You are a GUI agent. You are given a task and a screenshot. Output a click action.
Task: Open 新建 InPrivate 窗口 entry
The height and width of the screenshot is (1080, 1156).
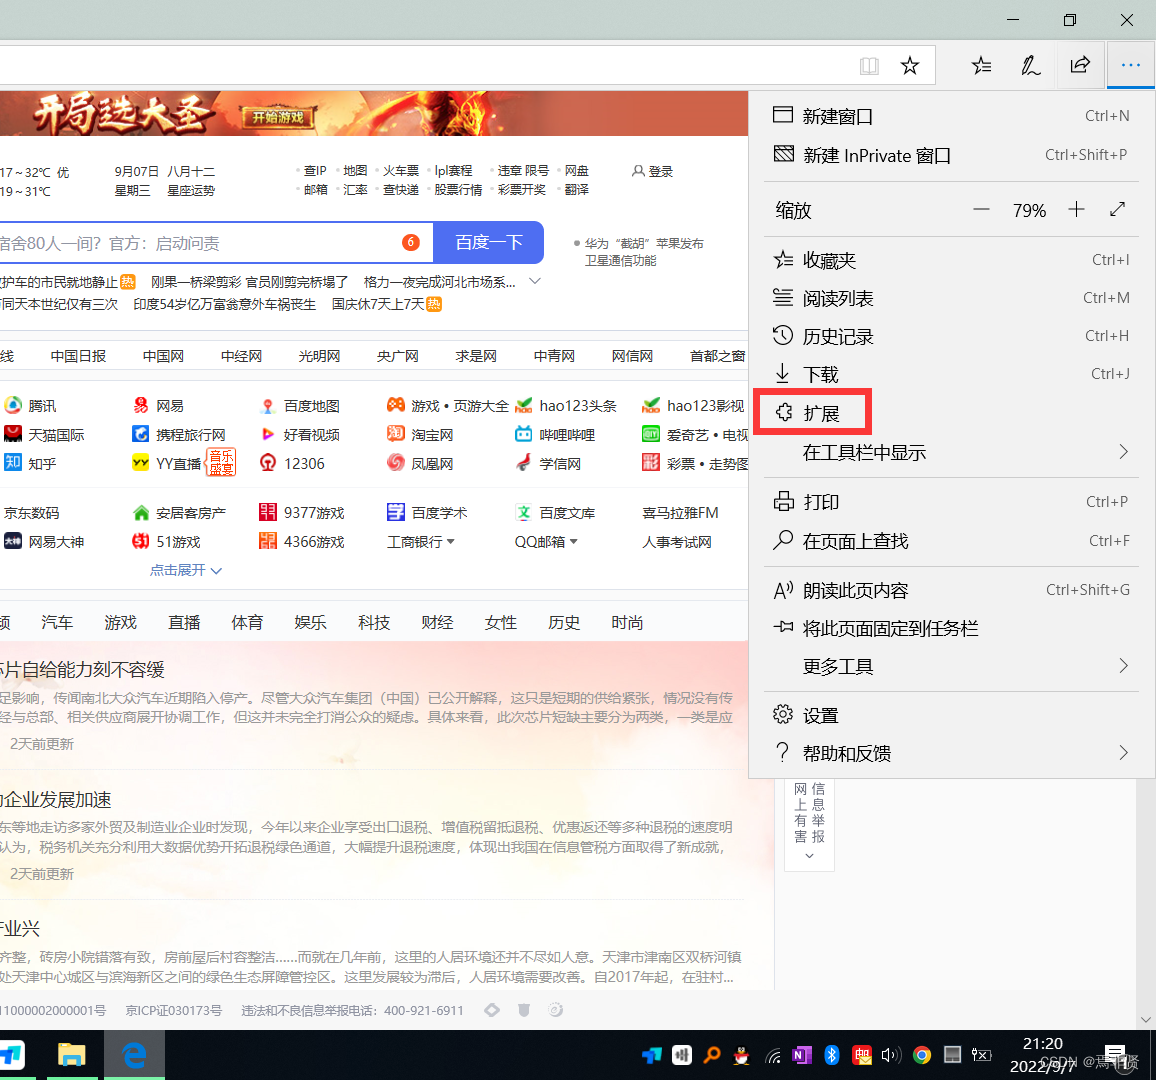951,155
